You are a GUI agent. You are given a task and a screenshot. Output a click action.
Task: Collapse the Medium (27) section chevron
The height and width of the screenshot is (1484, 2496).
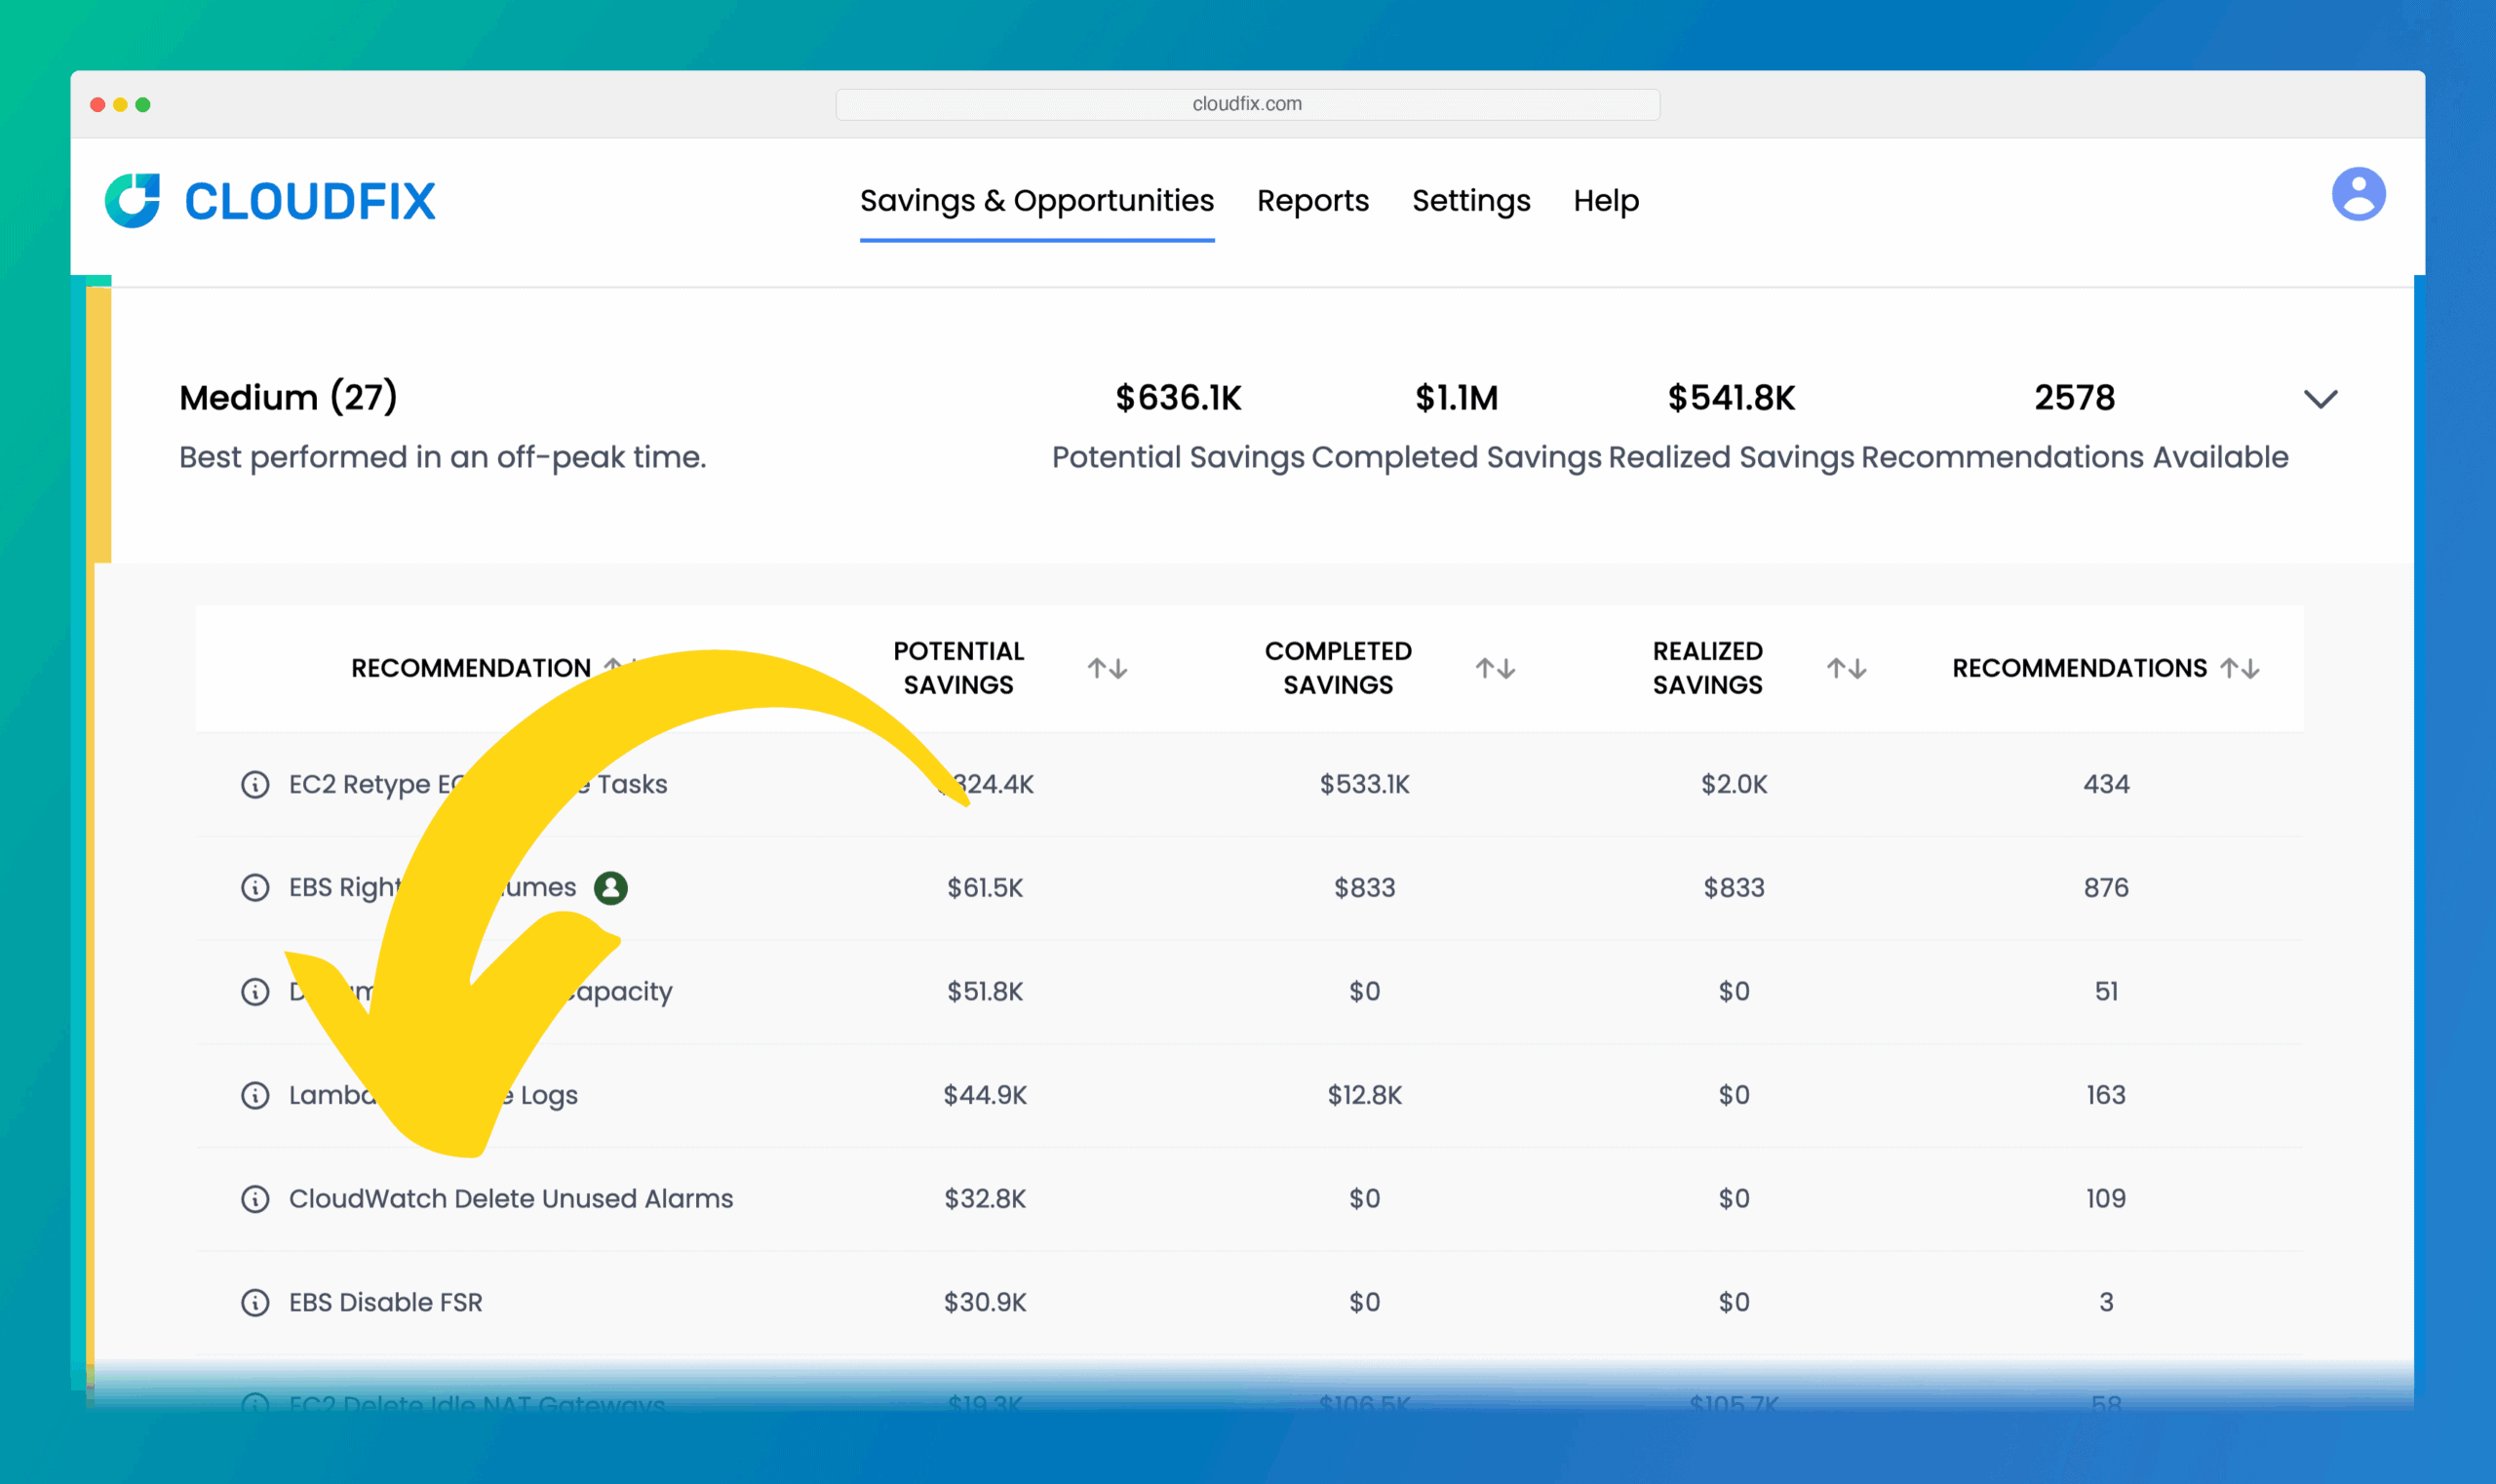(x=2320, y=399)
